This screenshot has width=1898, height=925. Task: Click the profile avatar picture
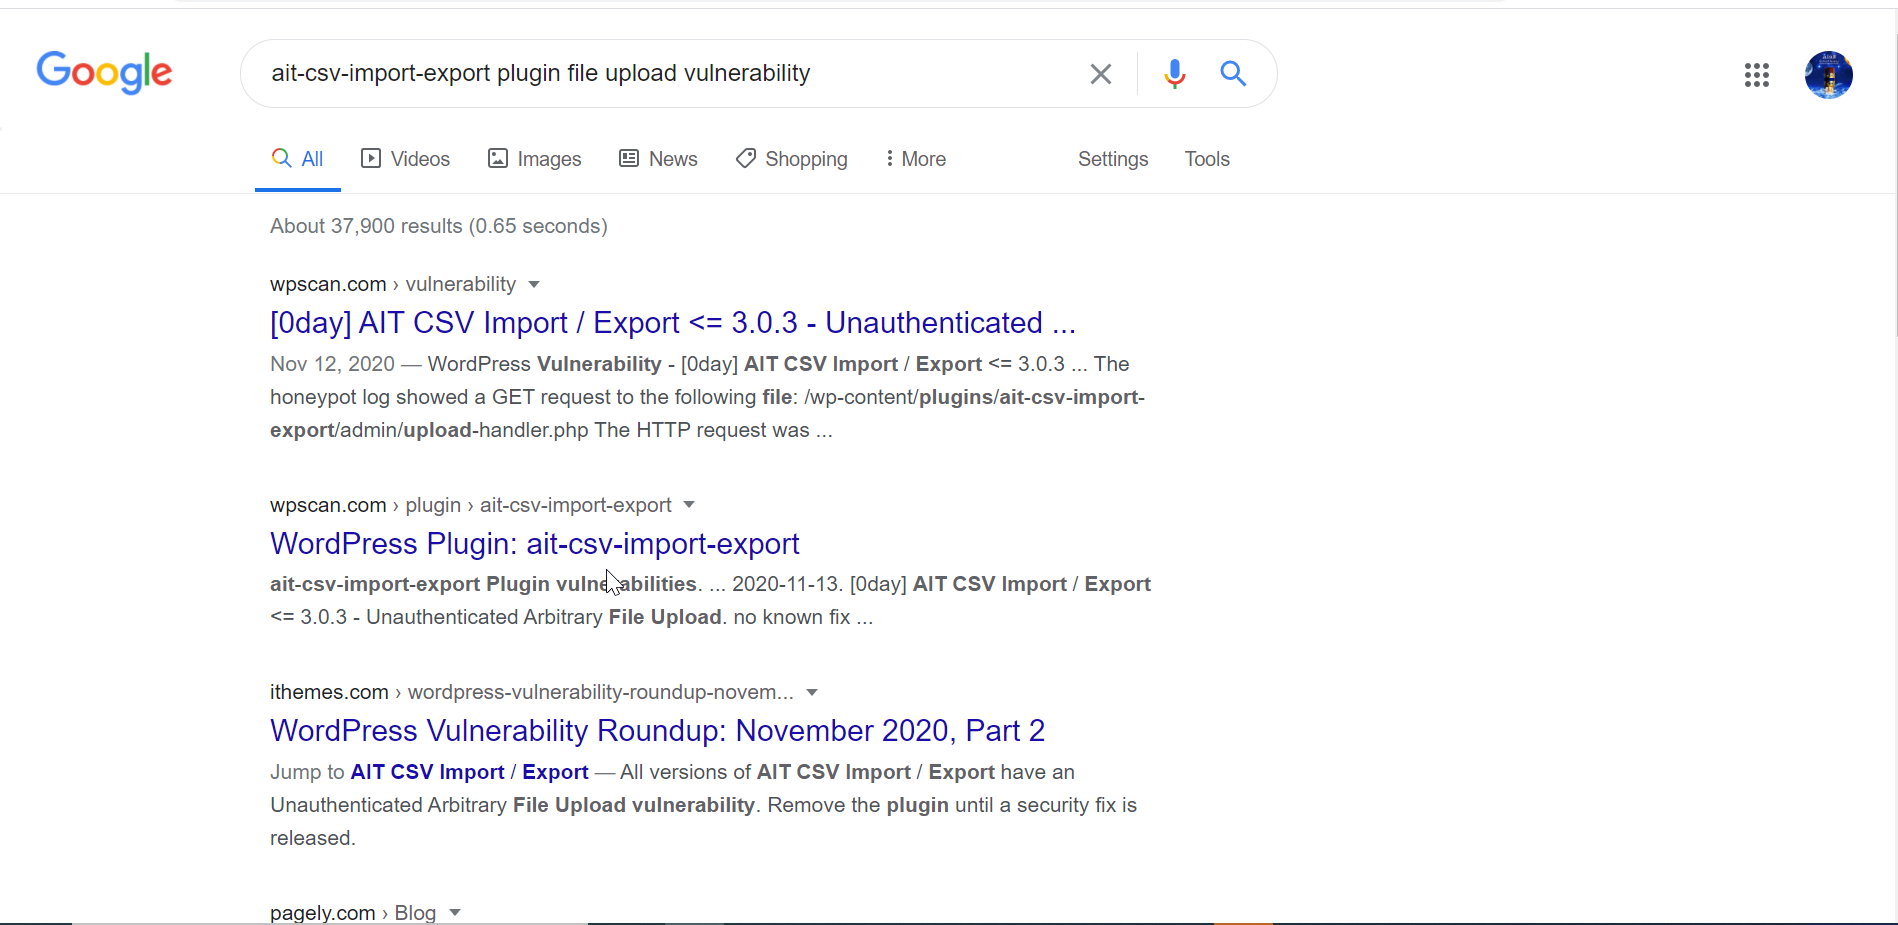(x=1829, y=74)
